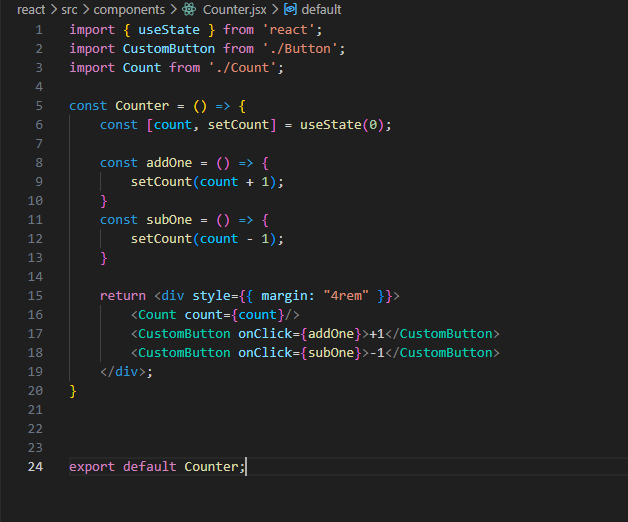This screenshot has width=628, height=522.
Task: Click 'onClick={subOne}' attribute on line 18
Action: [x=300, y=353]
